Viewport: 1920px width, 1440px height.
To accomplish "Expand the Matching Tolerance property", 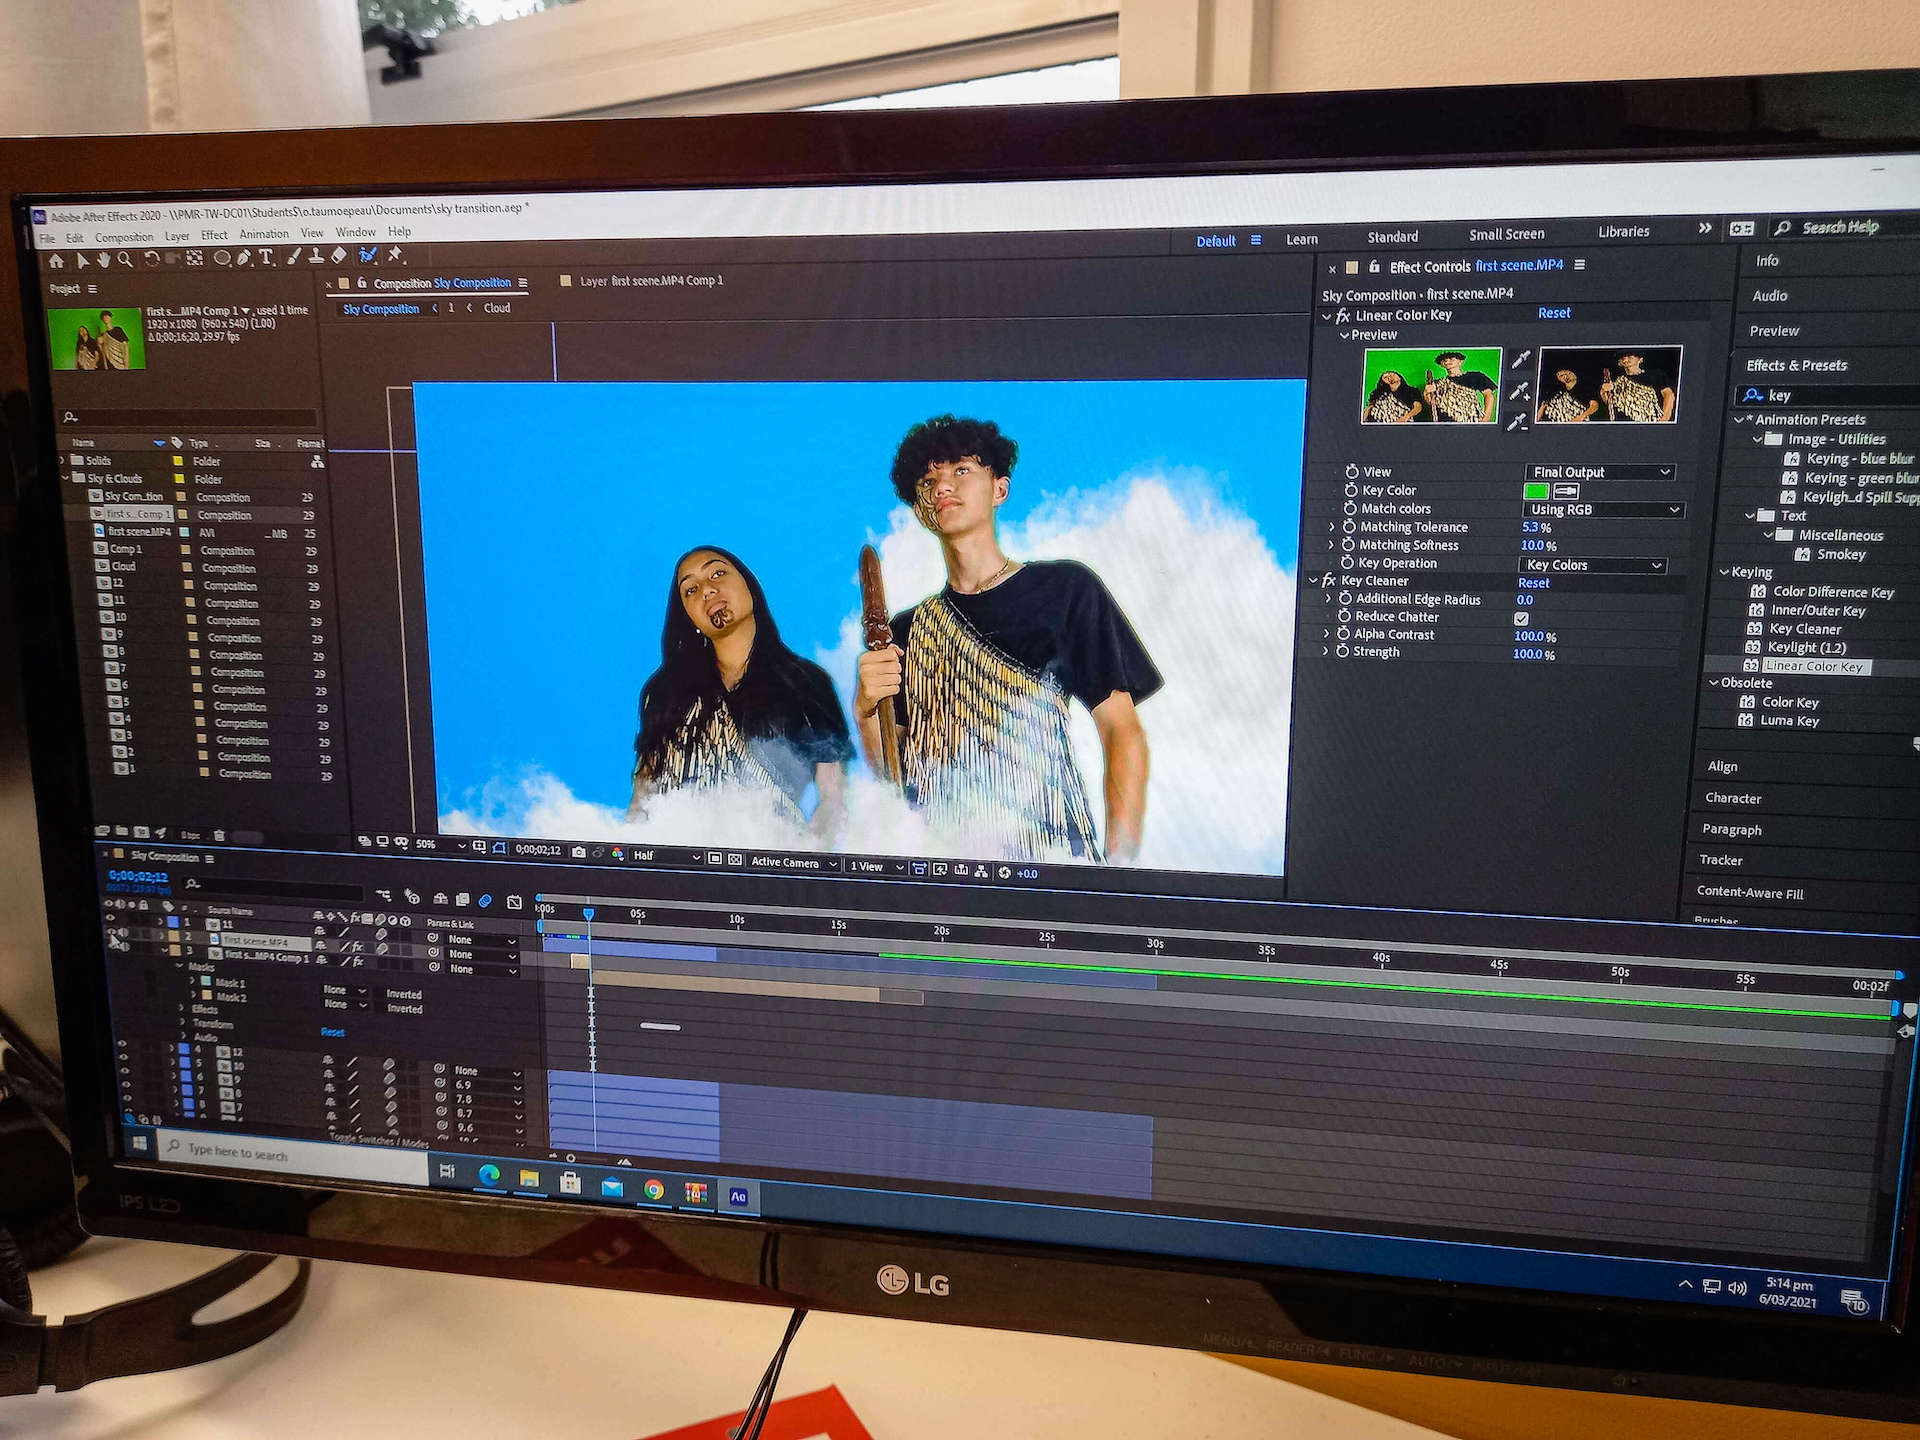I will click(x=1331, y=527).
